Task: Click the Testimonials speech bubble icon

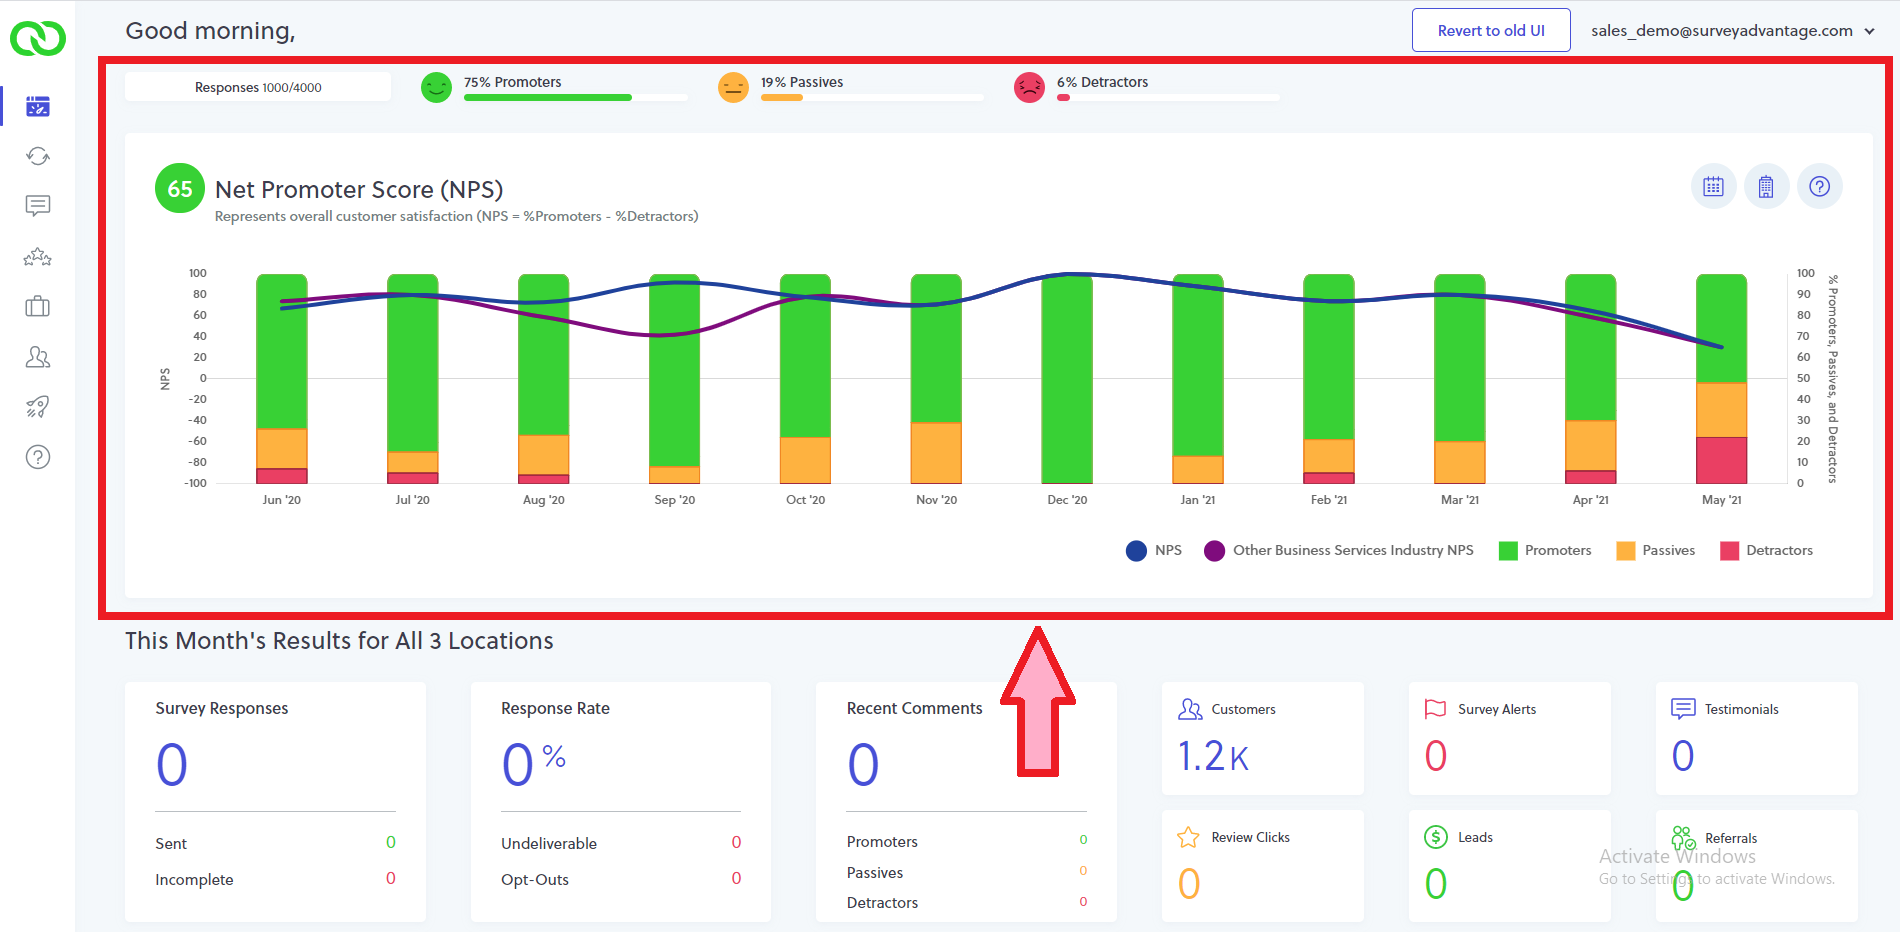Action: coord(1683,709)
